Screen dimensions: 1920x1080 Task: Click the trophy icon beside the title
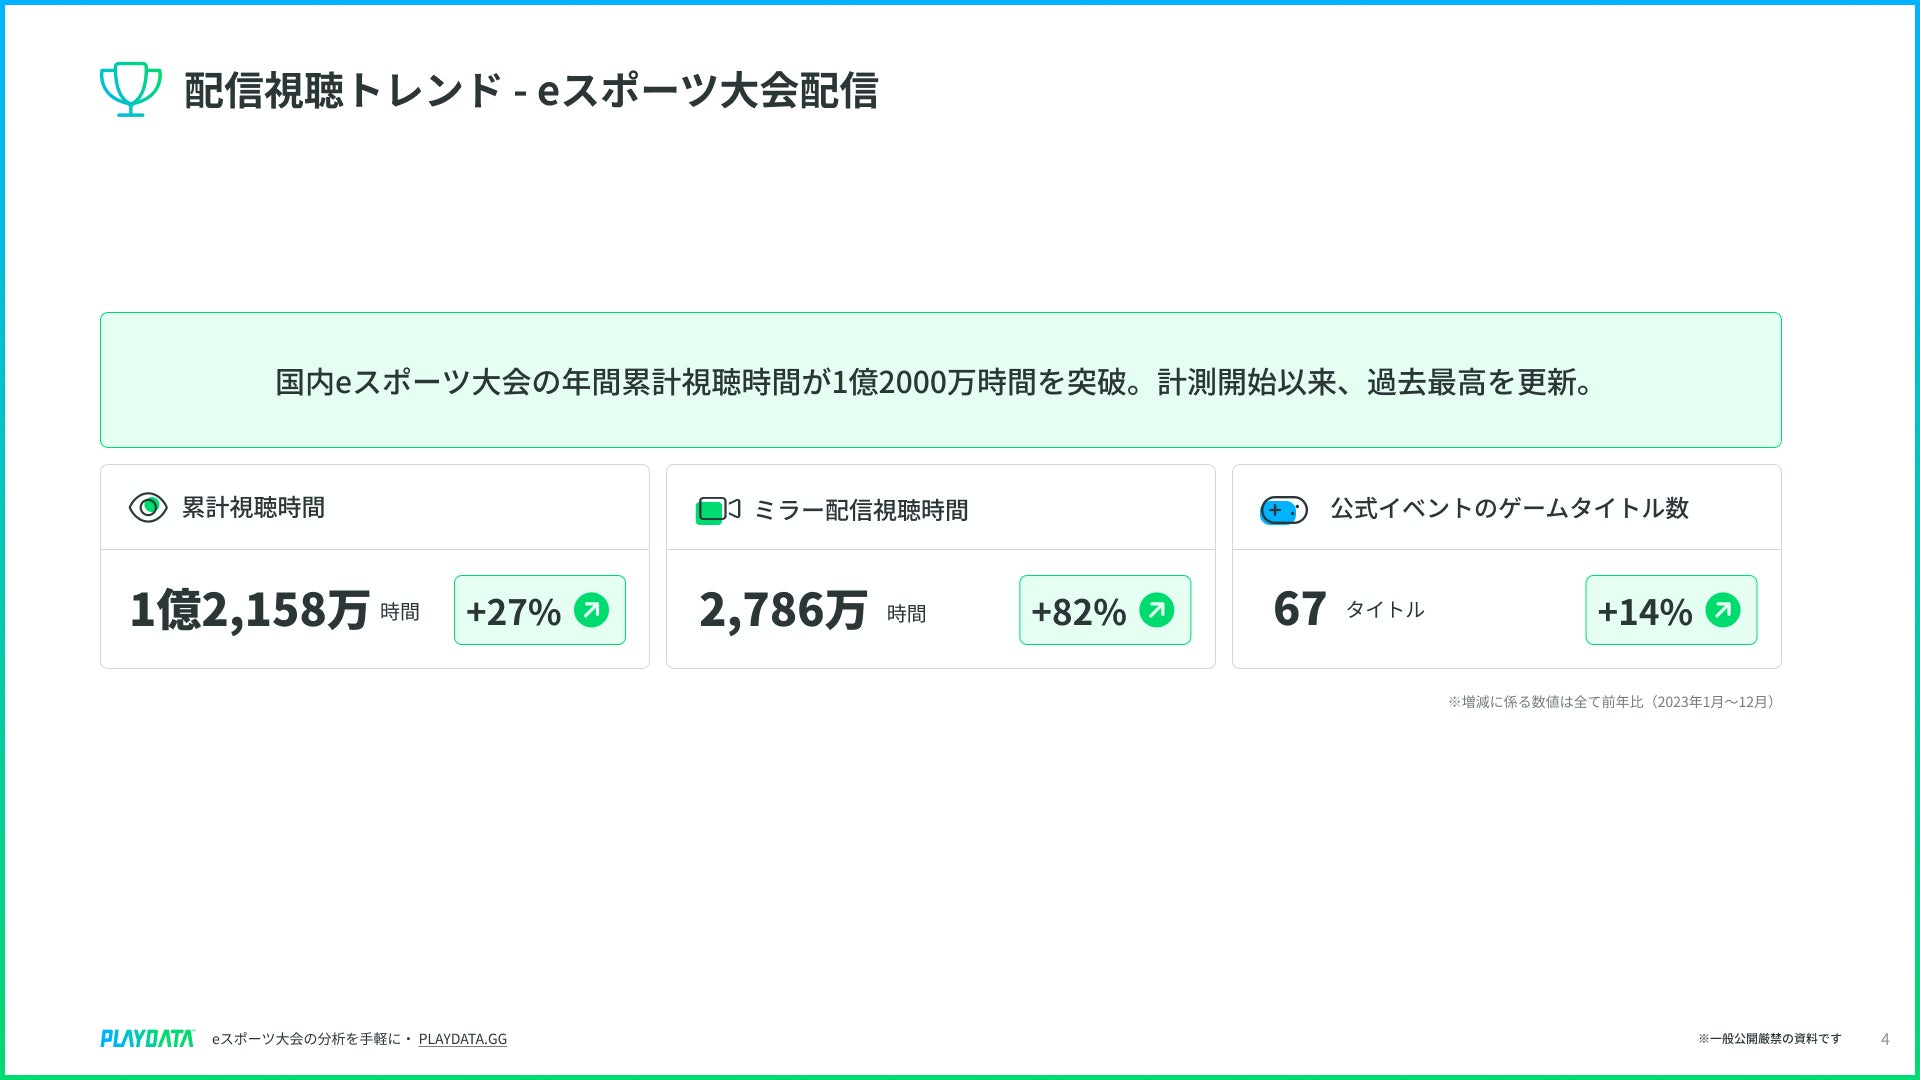click(x=130, y=89)
